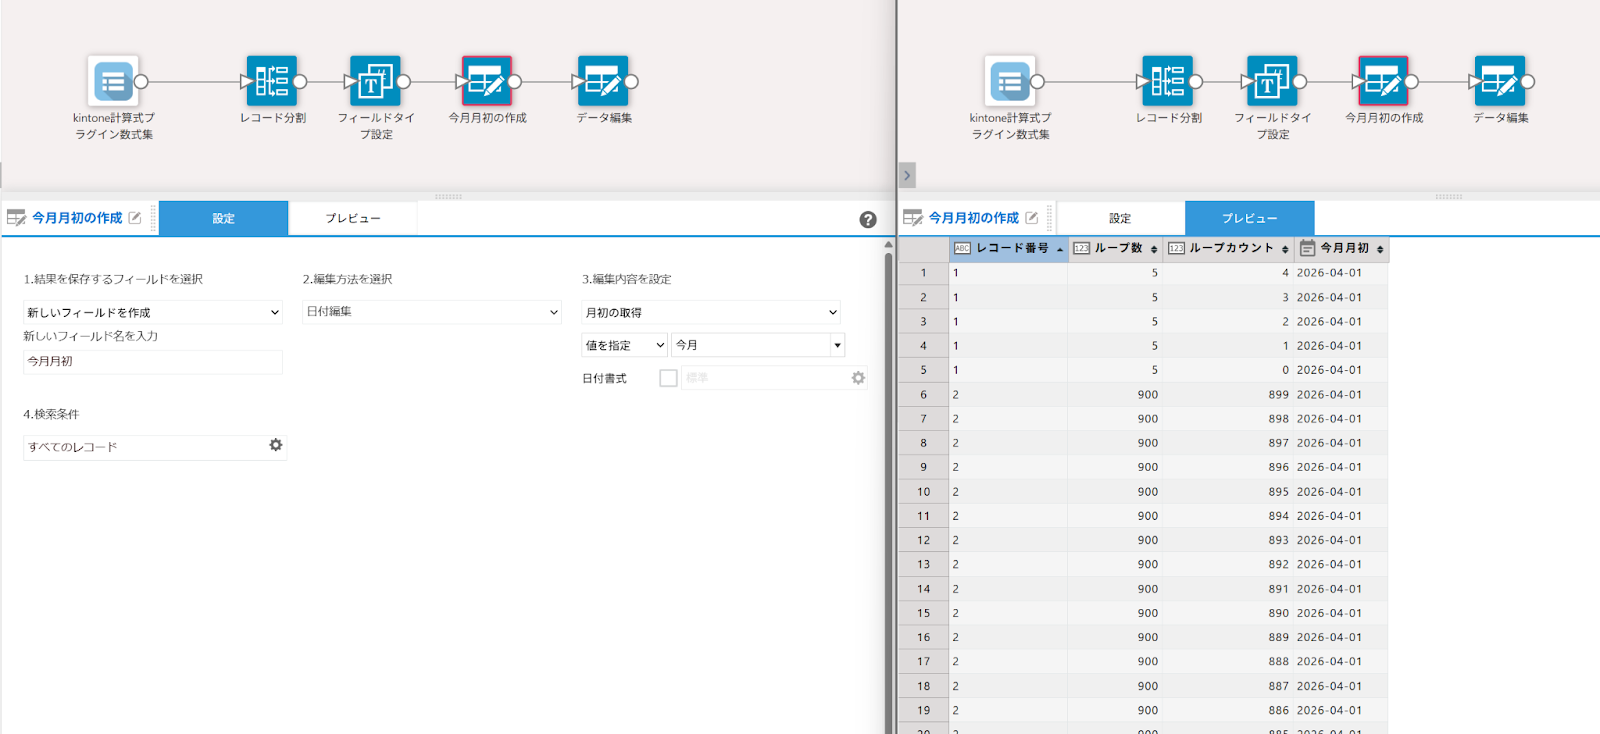The image size is (1600, 734).
Task: Sort by レコード番号 column header
Action: 1012,248
